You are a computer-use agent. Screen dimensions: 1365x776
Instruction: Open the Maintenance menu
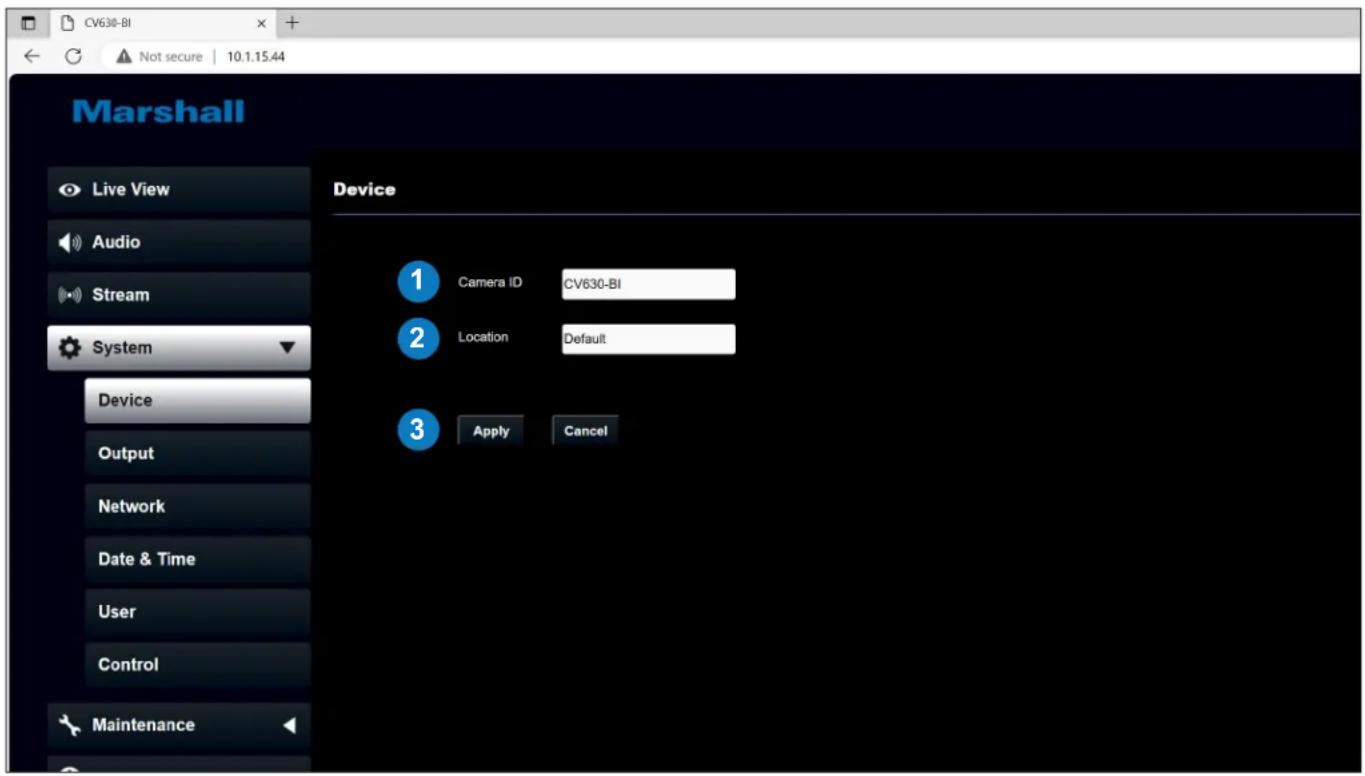point(179,726)
